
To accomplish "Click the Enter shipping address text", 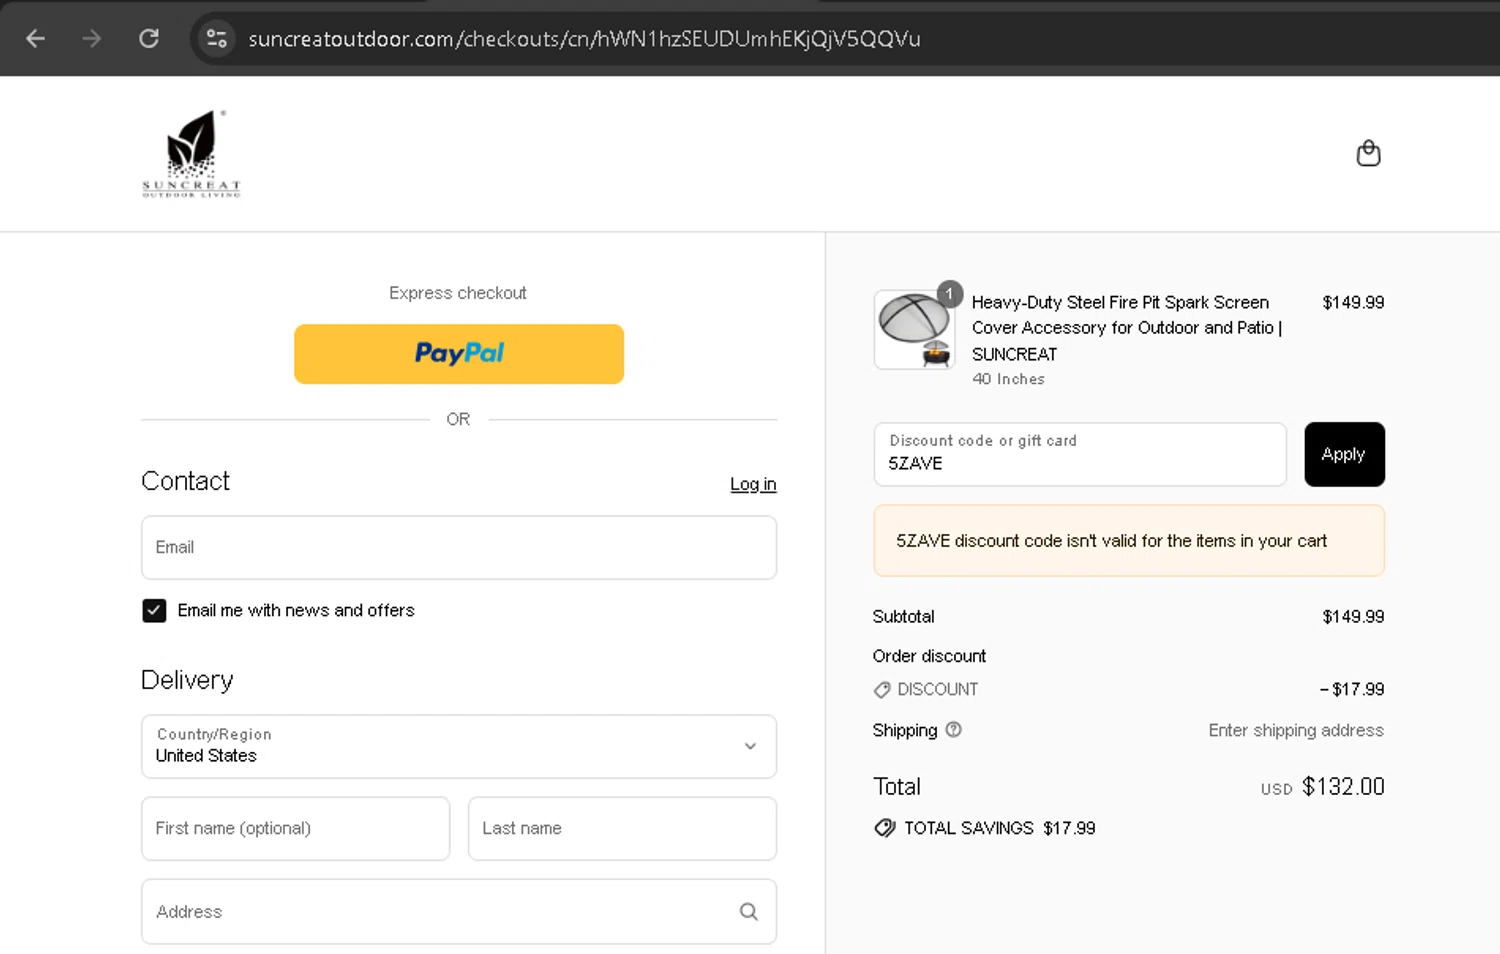I will [x=1296, y=730].
